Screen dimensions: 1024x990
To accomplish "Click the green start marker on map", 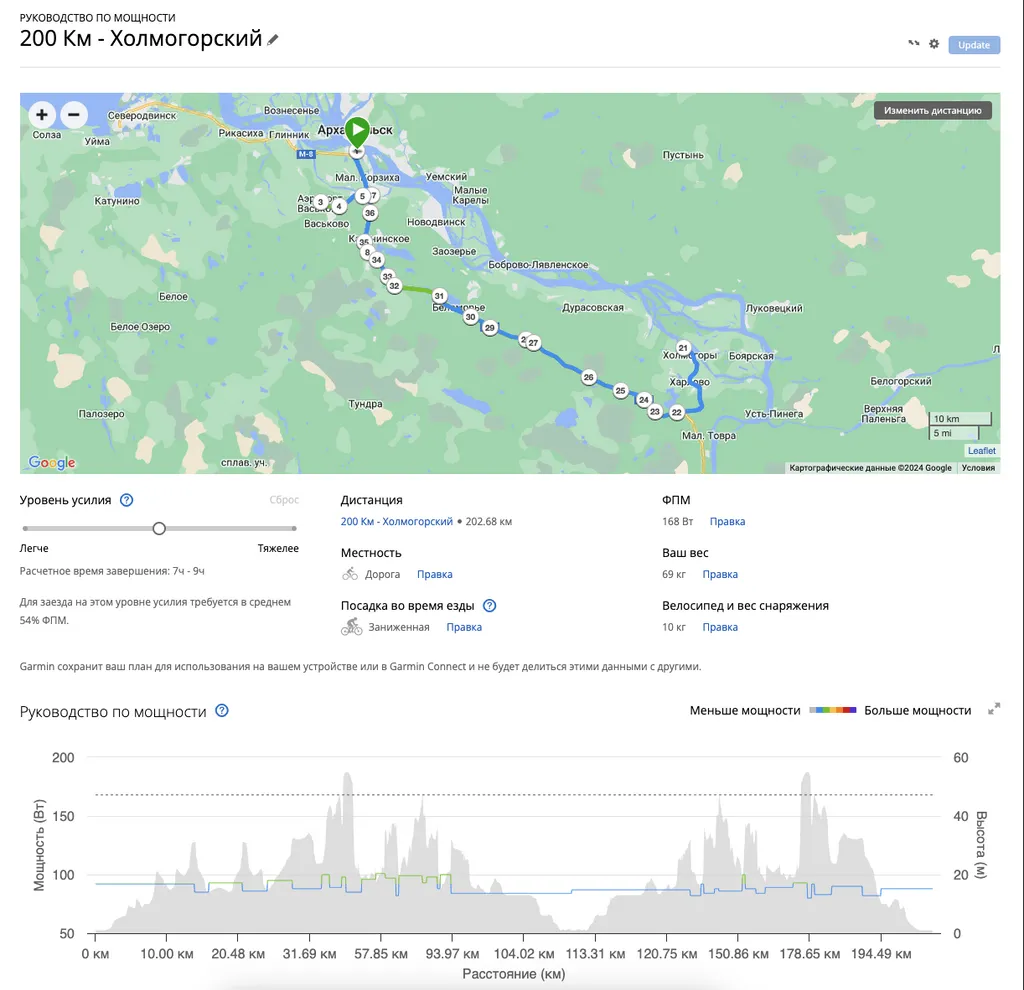I will 357,132.
